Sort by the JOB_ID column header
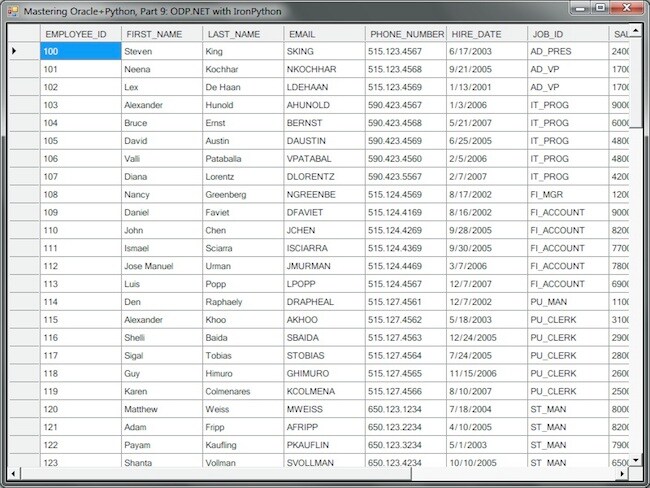Viewport: 650px width, 488px height. tap(568, 34)
